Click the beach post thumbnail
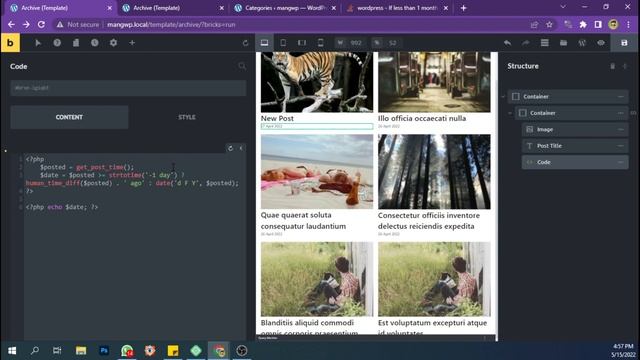The image size is (640, 360). point(317,171)
